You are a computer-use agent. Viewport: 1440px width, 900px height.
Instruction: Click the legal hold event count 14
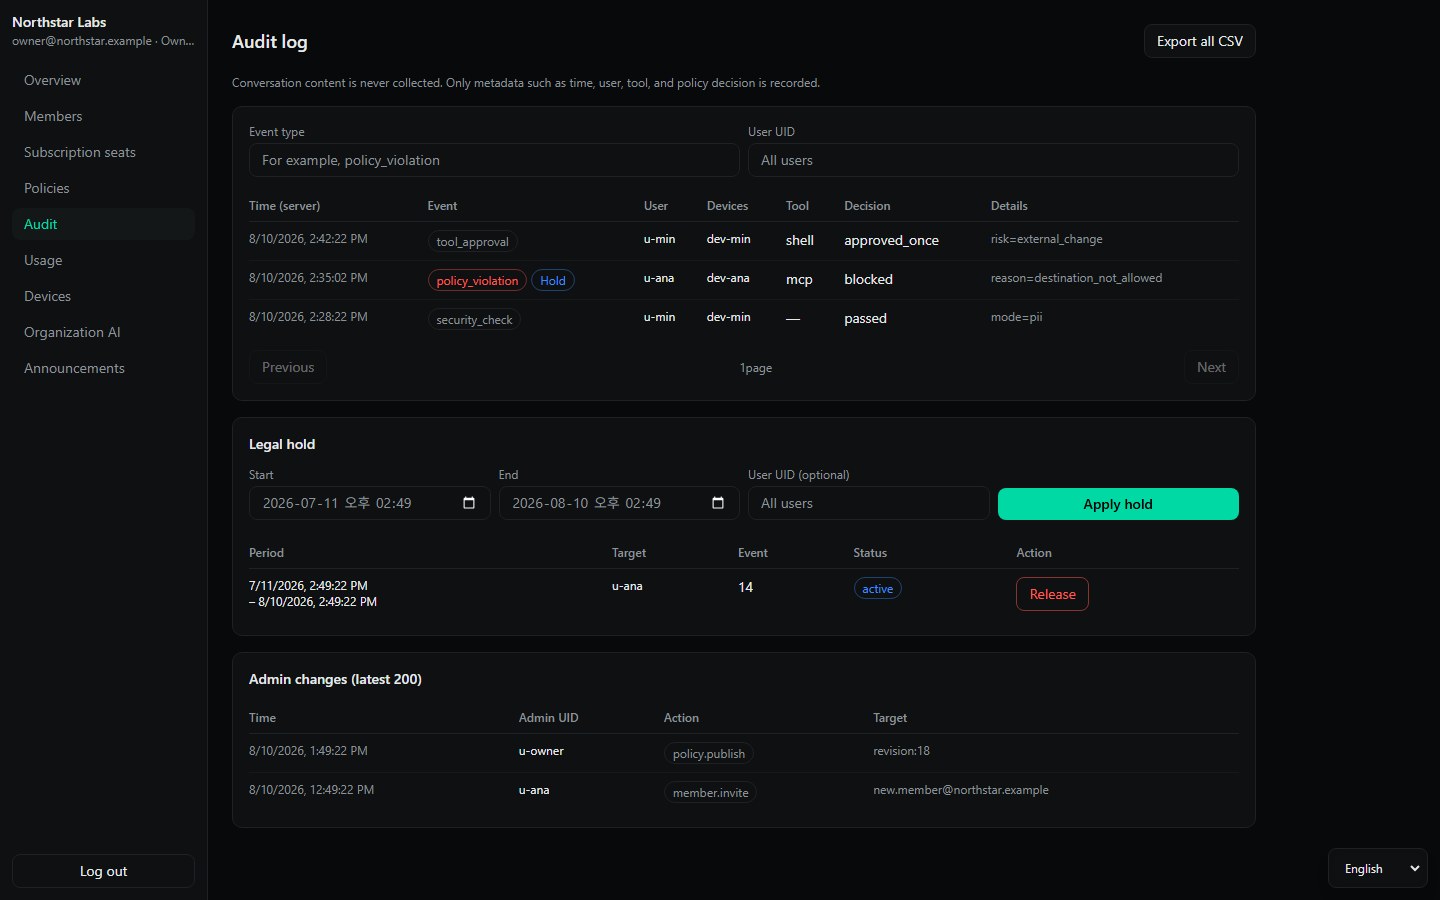click(x=745, y=587)
